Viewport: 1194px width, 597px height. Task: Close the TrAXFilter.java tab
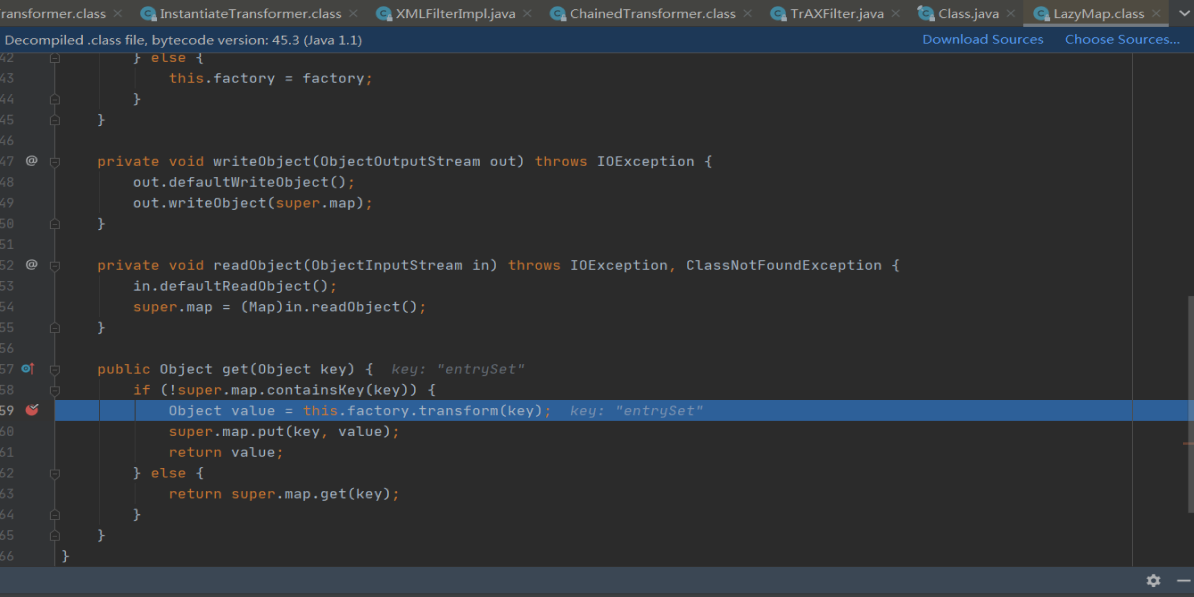point(896,14)
